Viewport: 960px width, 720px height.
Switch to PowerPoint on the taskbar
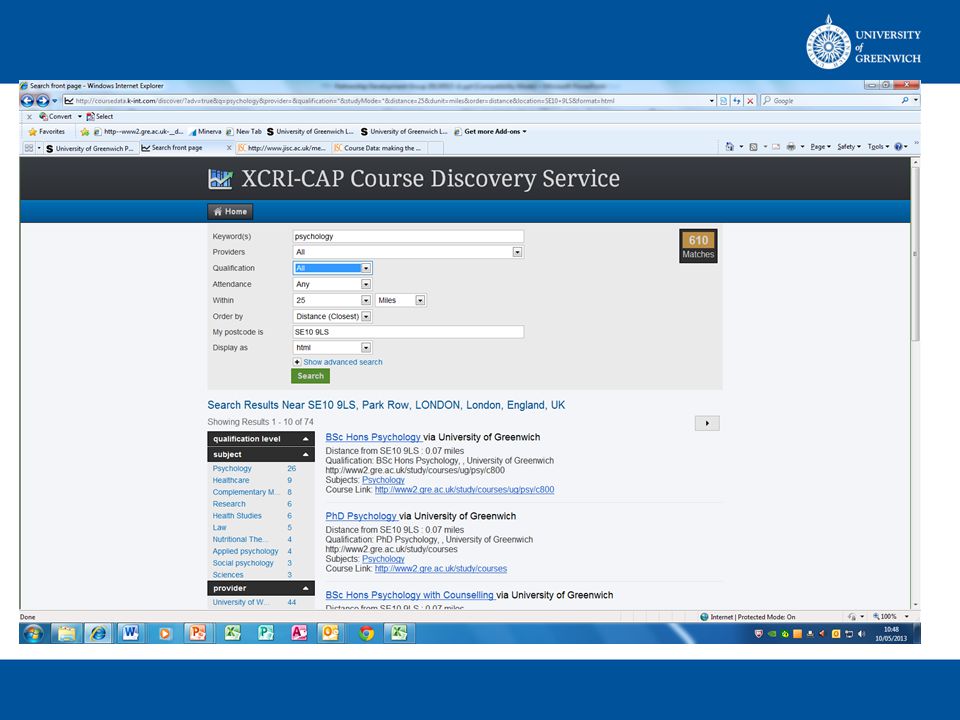(198, 633)
